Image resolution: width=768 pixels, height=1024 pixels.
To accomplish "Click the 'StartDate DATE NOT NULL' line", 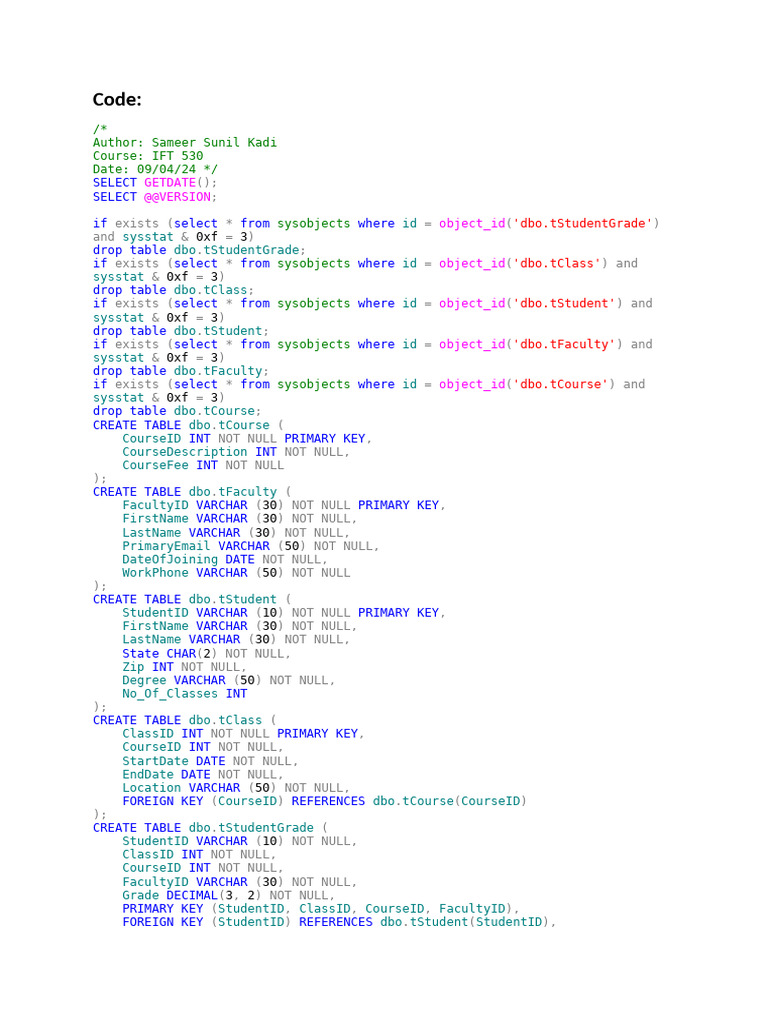I will pos(210,761).
